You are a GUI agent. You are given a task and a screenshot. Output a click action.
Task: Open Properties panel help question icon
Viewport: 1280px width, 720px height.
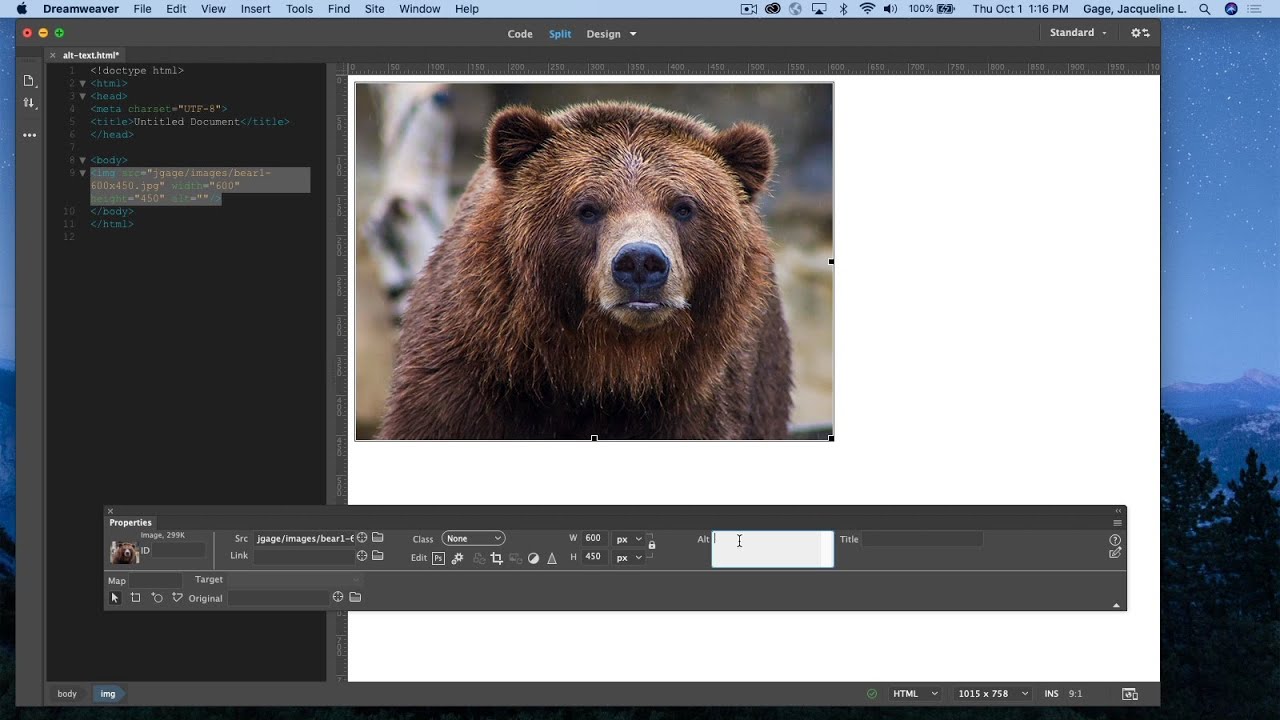click(1115, 540)
